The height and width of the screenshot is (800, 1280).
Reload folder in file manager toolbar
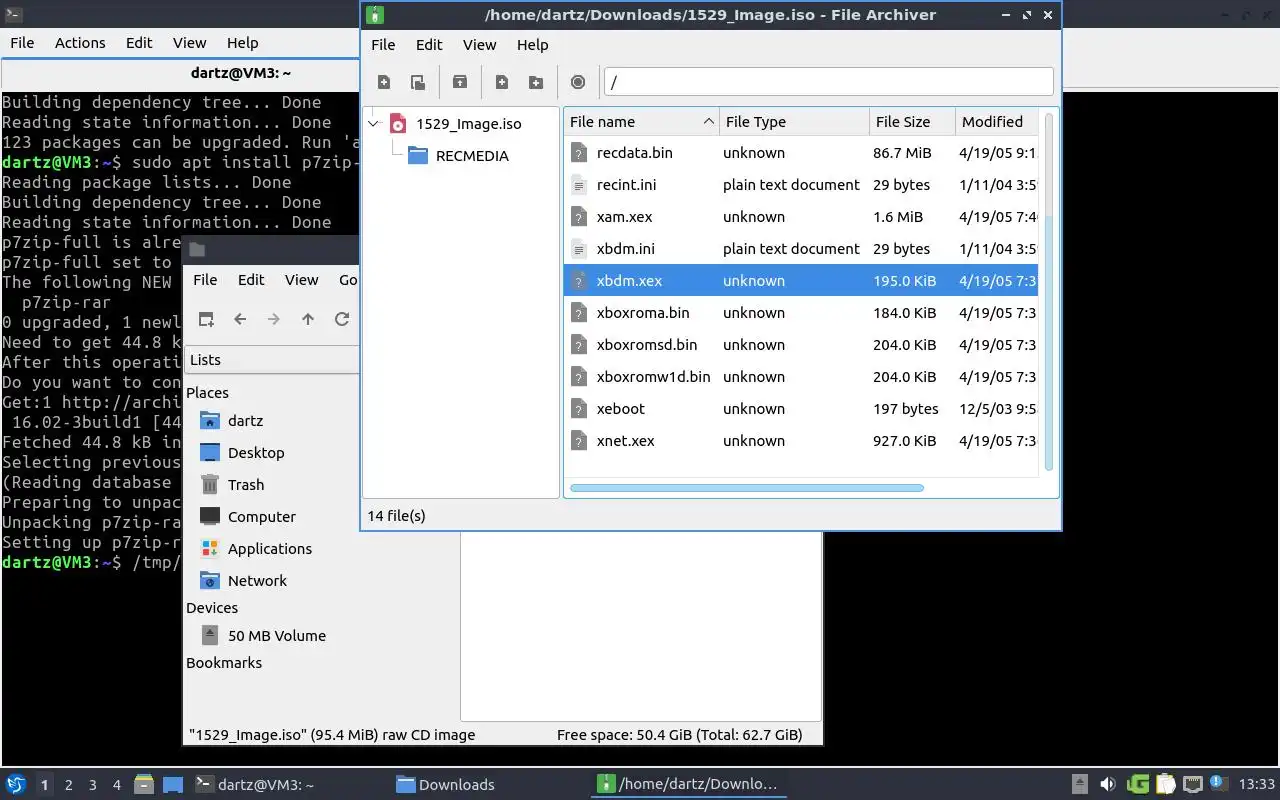342,319
